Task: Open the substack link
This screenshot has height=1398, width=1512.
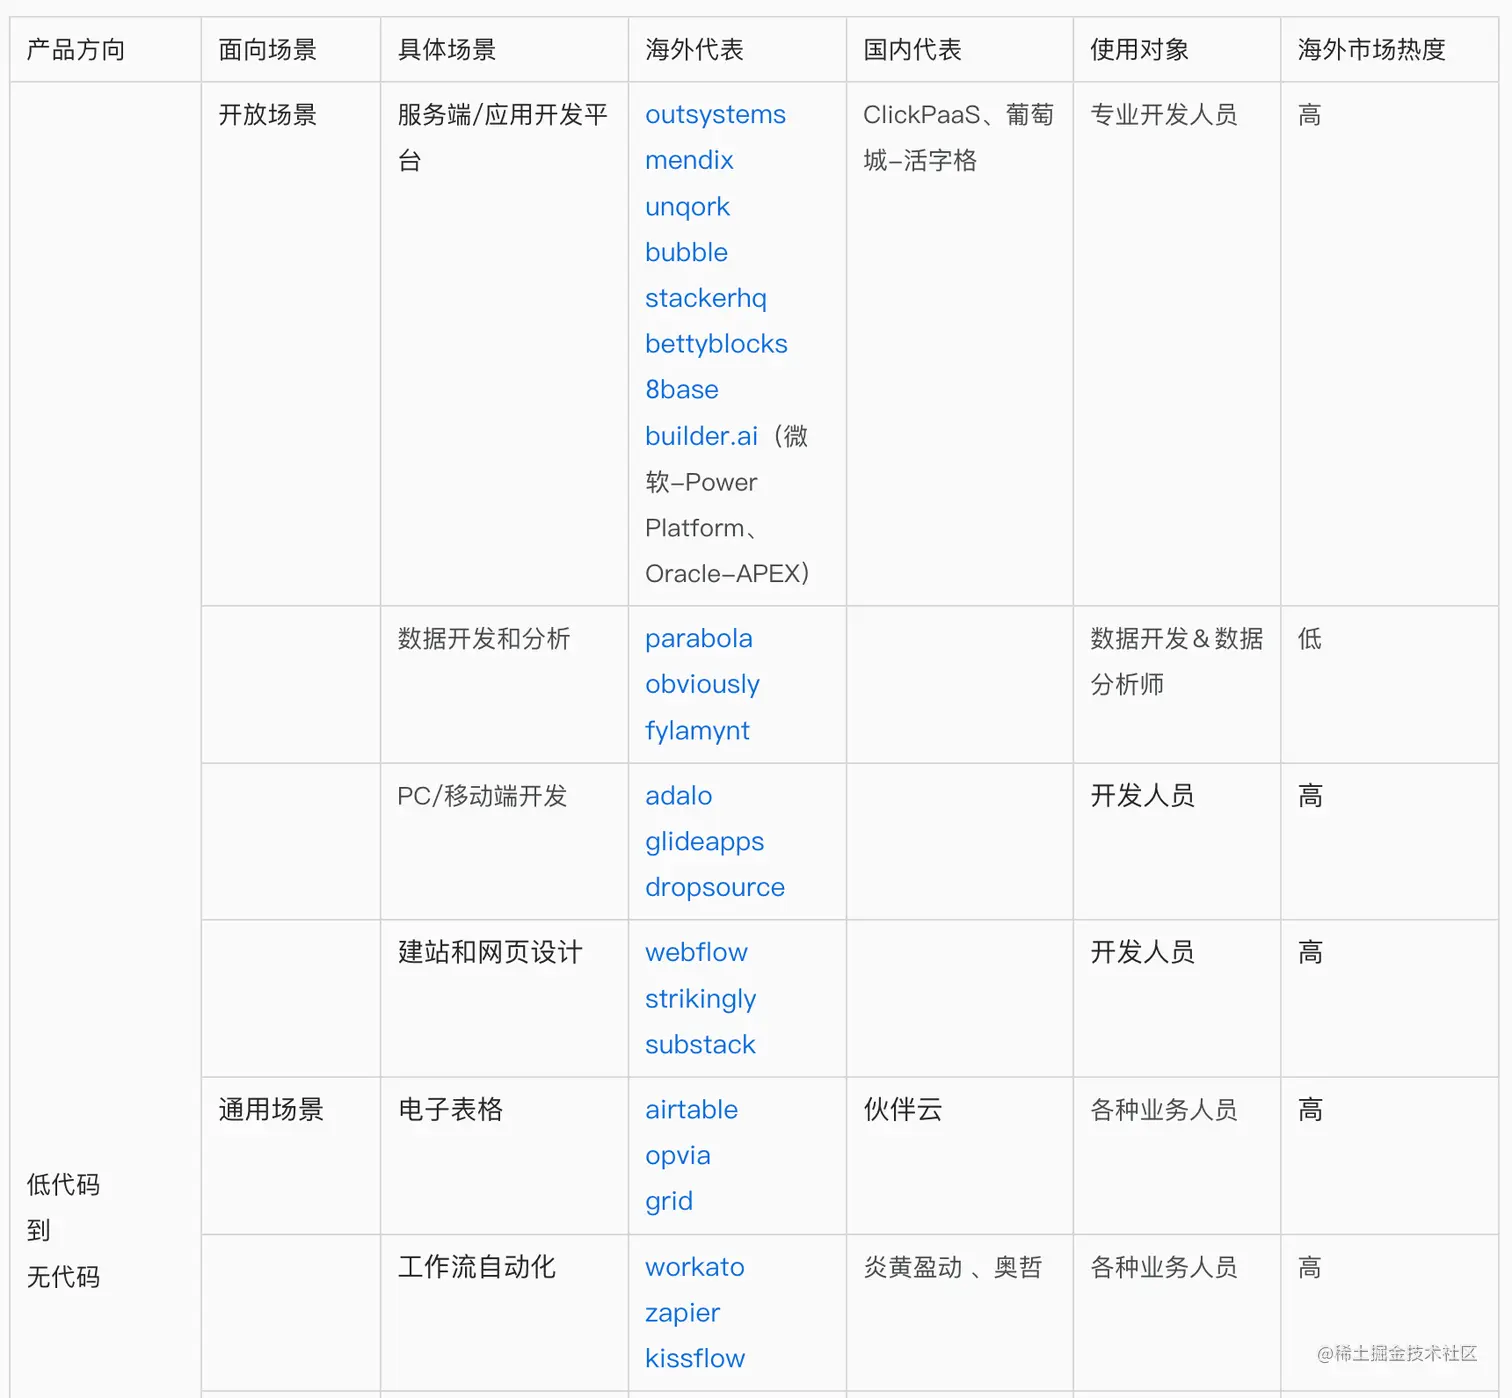Action: [x=700, y=1045]
